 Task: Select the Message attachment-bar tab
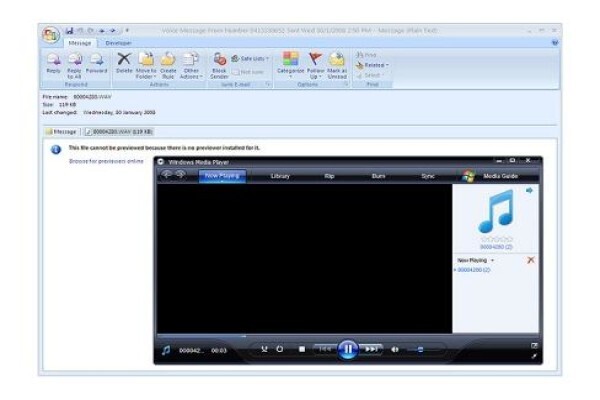[61, 132]
